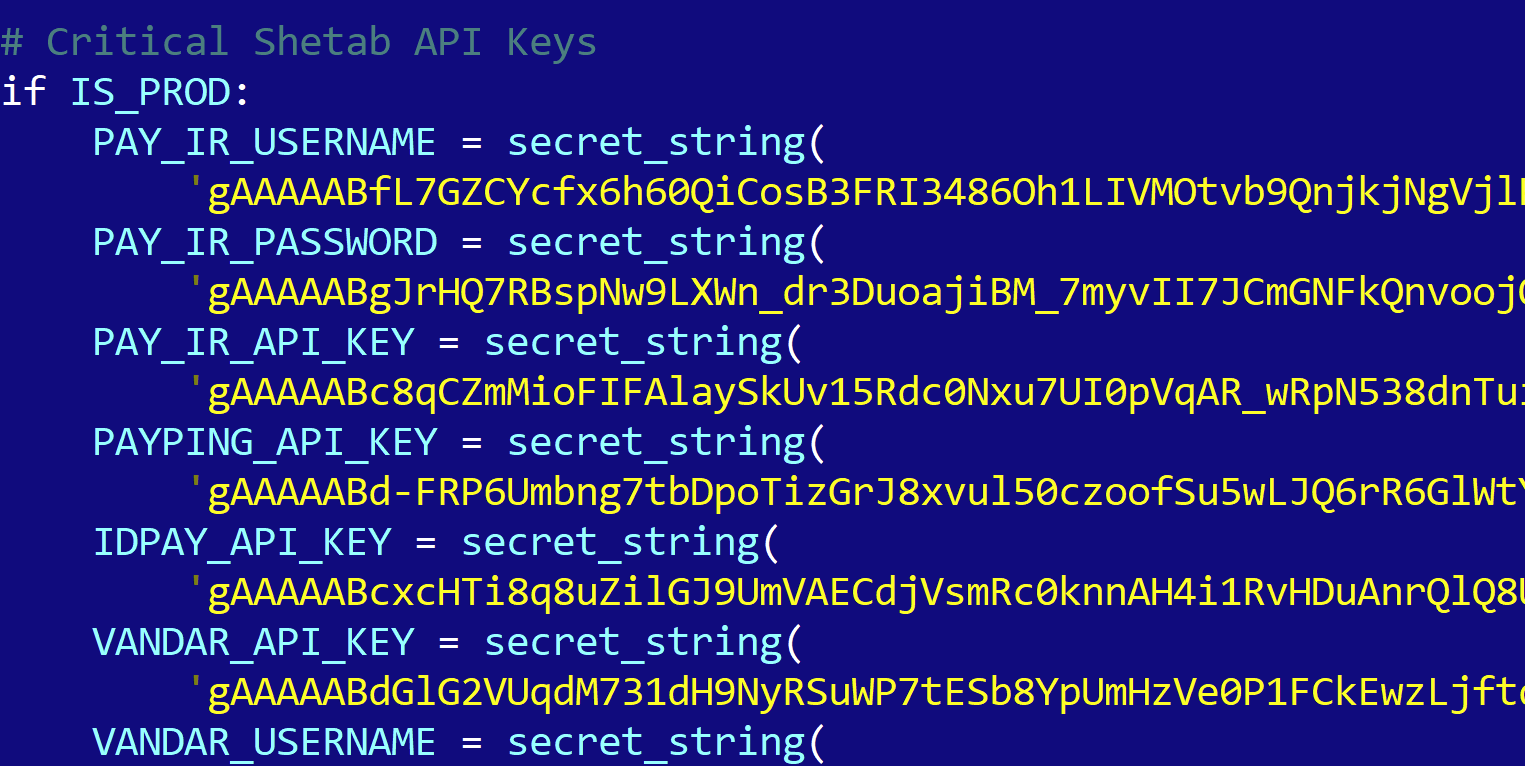Select PAY_IR_API_KEY variable name

click(x=253, y=342)
